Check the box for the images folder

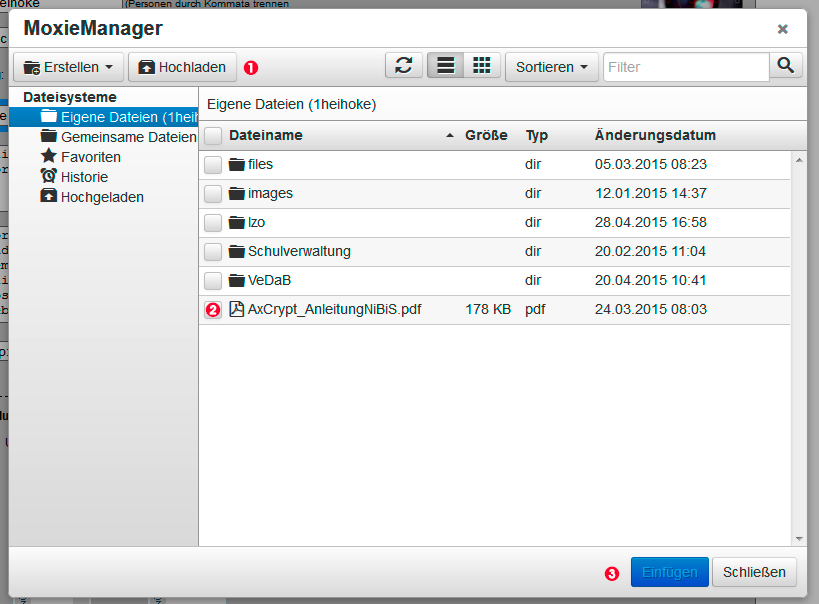pyautogui.click(x=213, y=193)
